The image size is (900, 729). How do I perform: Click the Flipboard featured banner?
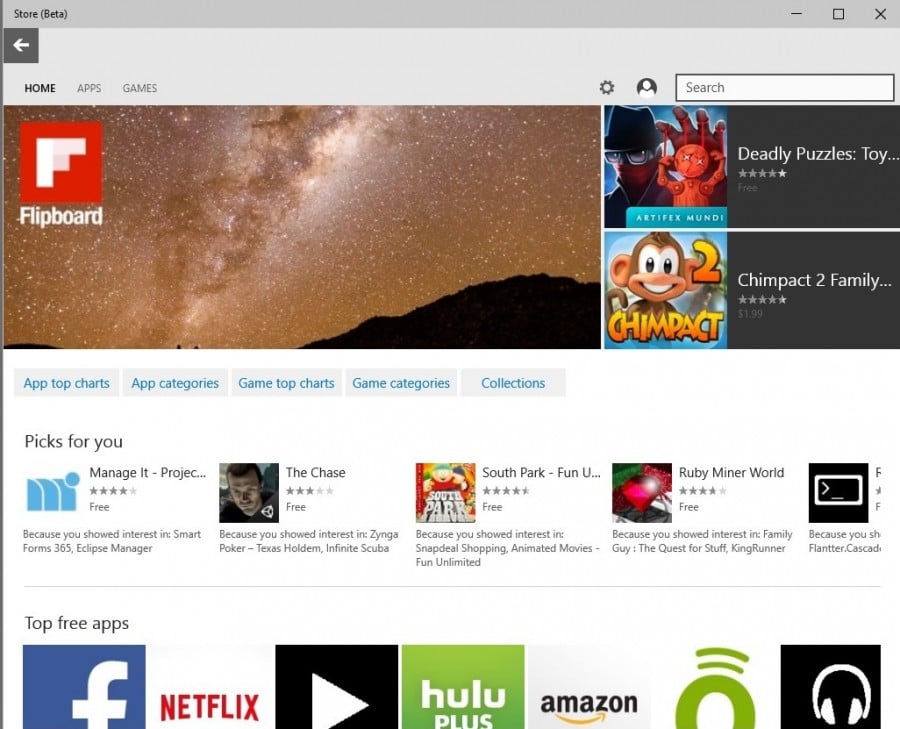(300, 227)
